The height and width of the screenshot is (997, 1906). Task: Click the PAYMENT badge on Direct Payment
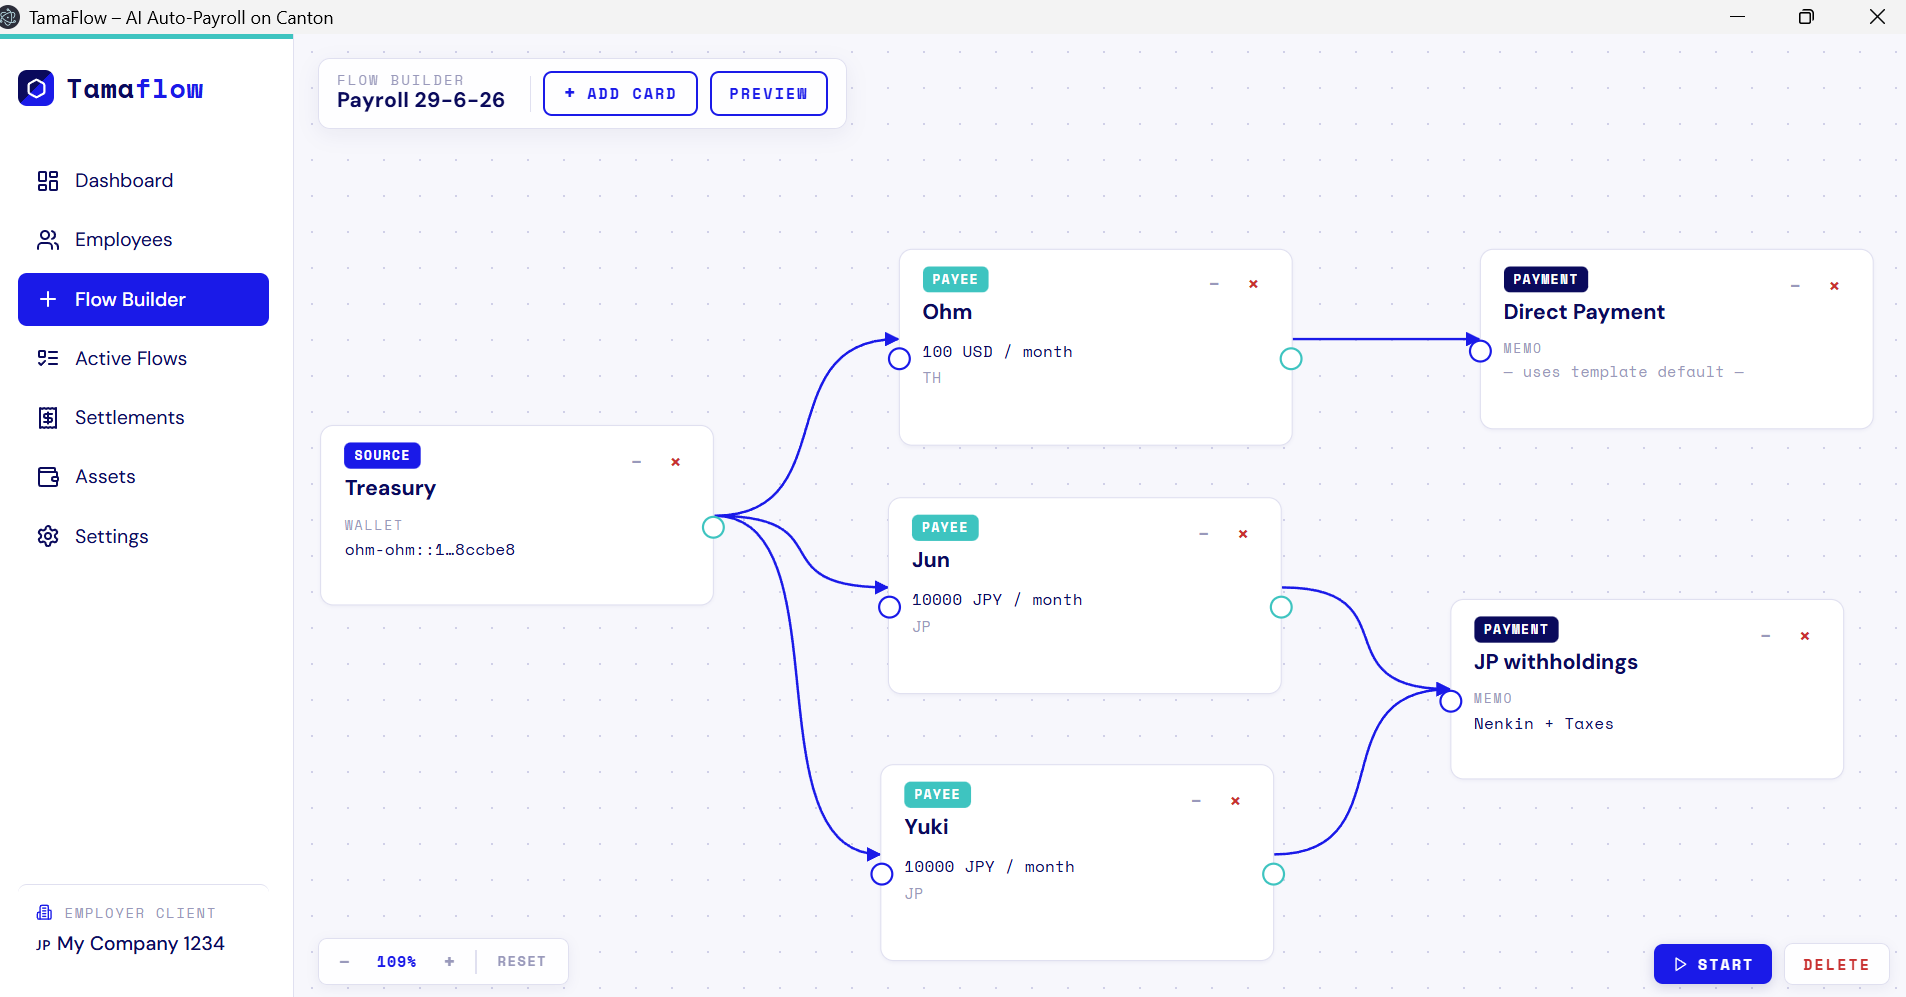tap(1545, 279)
